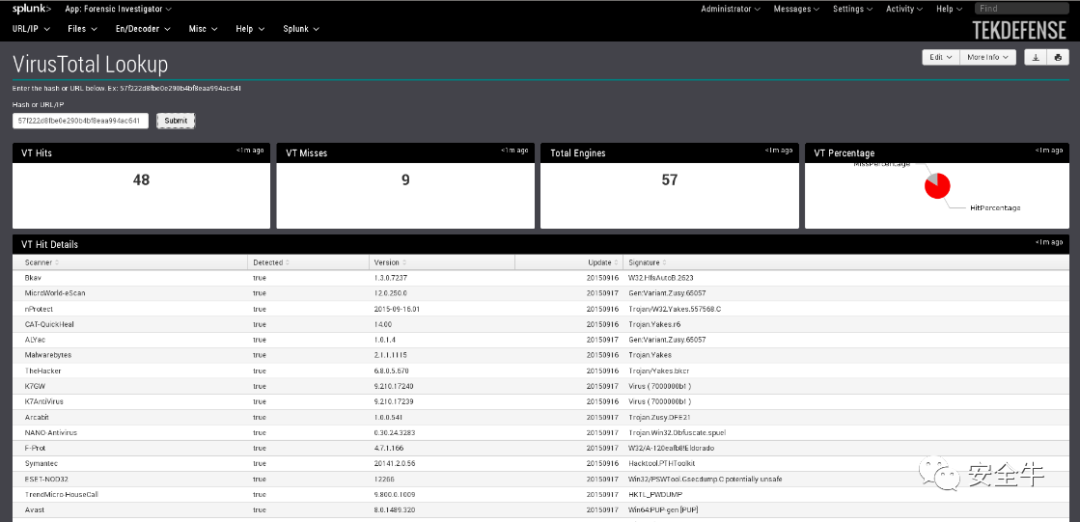Click the Splunk logo

click(32, 9)
